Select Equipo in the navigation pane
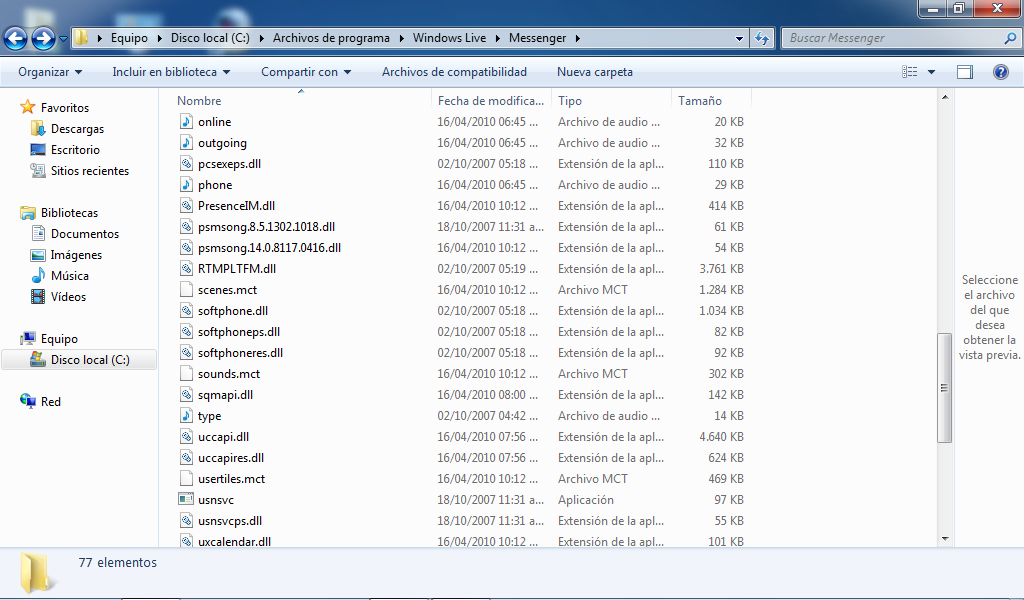 pyautogui.click(x=59, y=339)
